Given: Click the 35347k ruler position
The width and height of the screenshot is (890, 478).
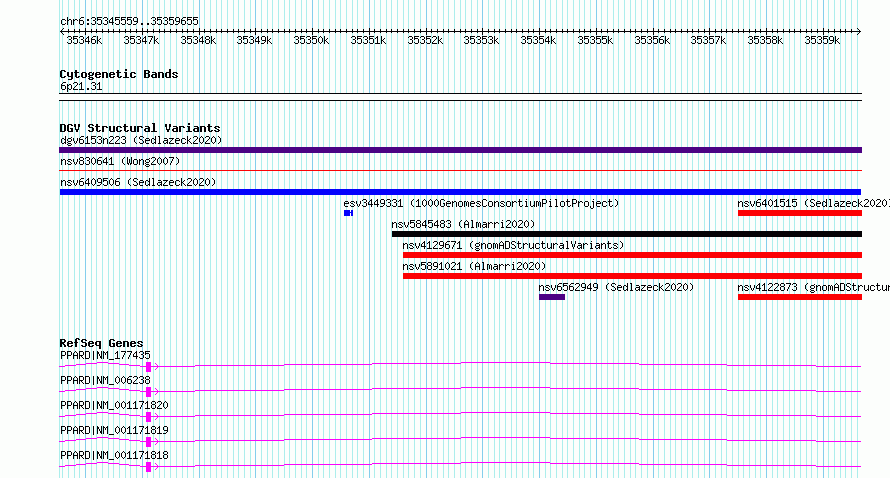Looking at the screenshot, I should [x=141, y=40].
